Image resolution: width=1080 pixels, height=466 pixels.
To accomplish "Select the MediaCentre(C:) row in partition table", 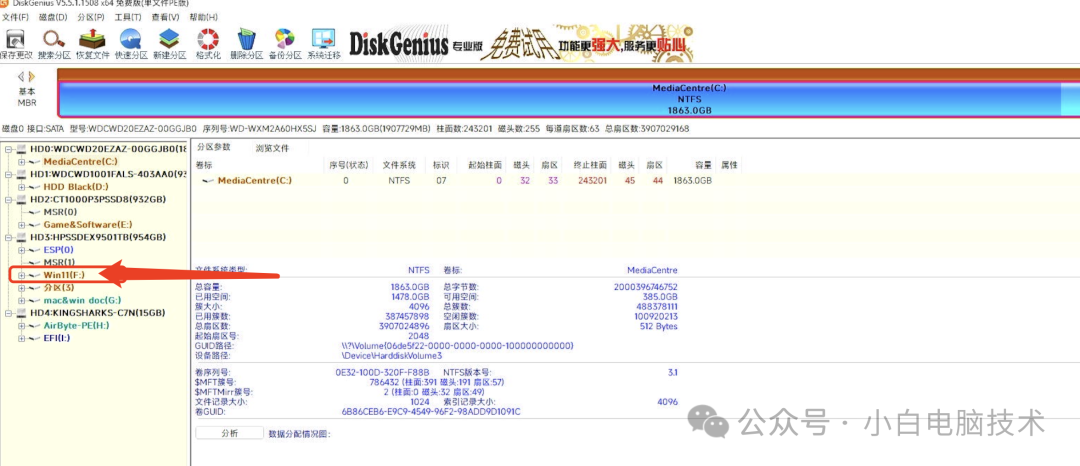I will coord(468,181).
